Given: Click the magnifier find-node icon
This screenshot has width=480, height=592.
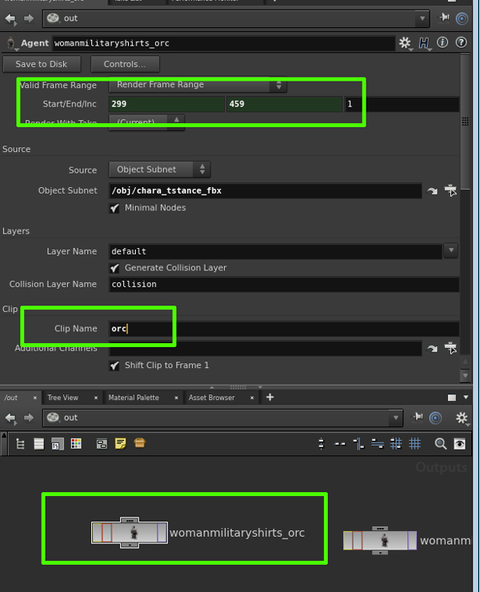Looking at the screenshot, I should 440,444.
